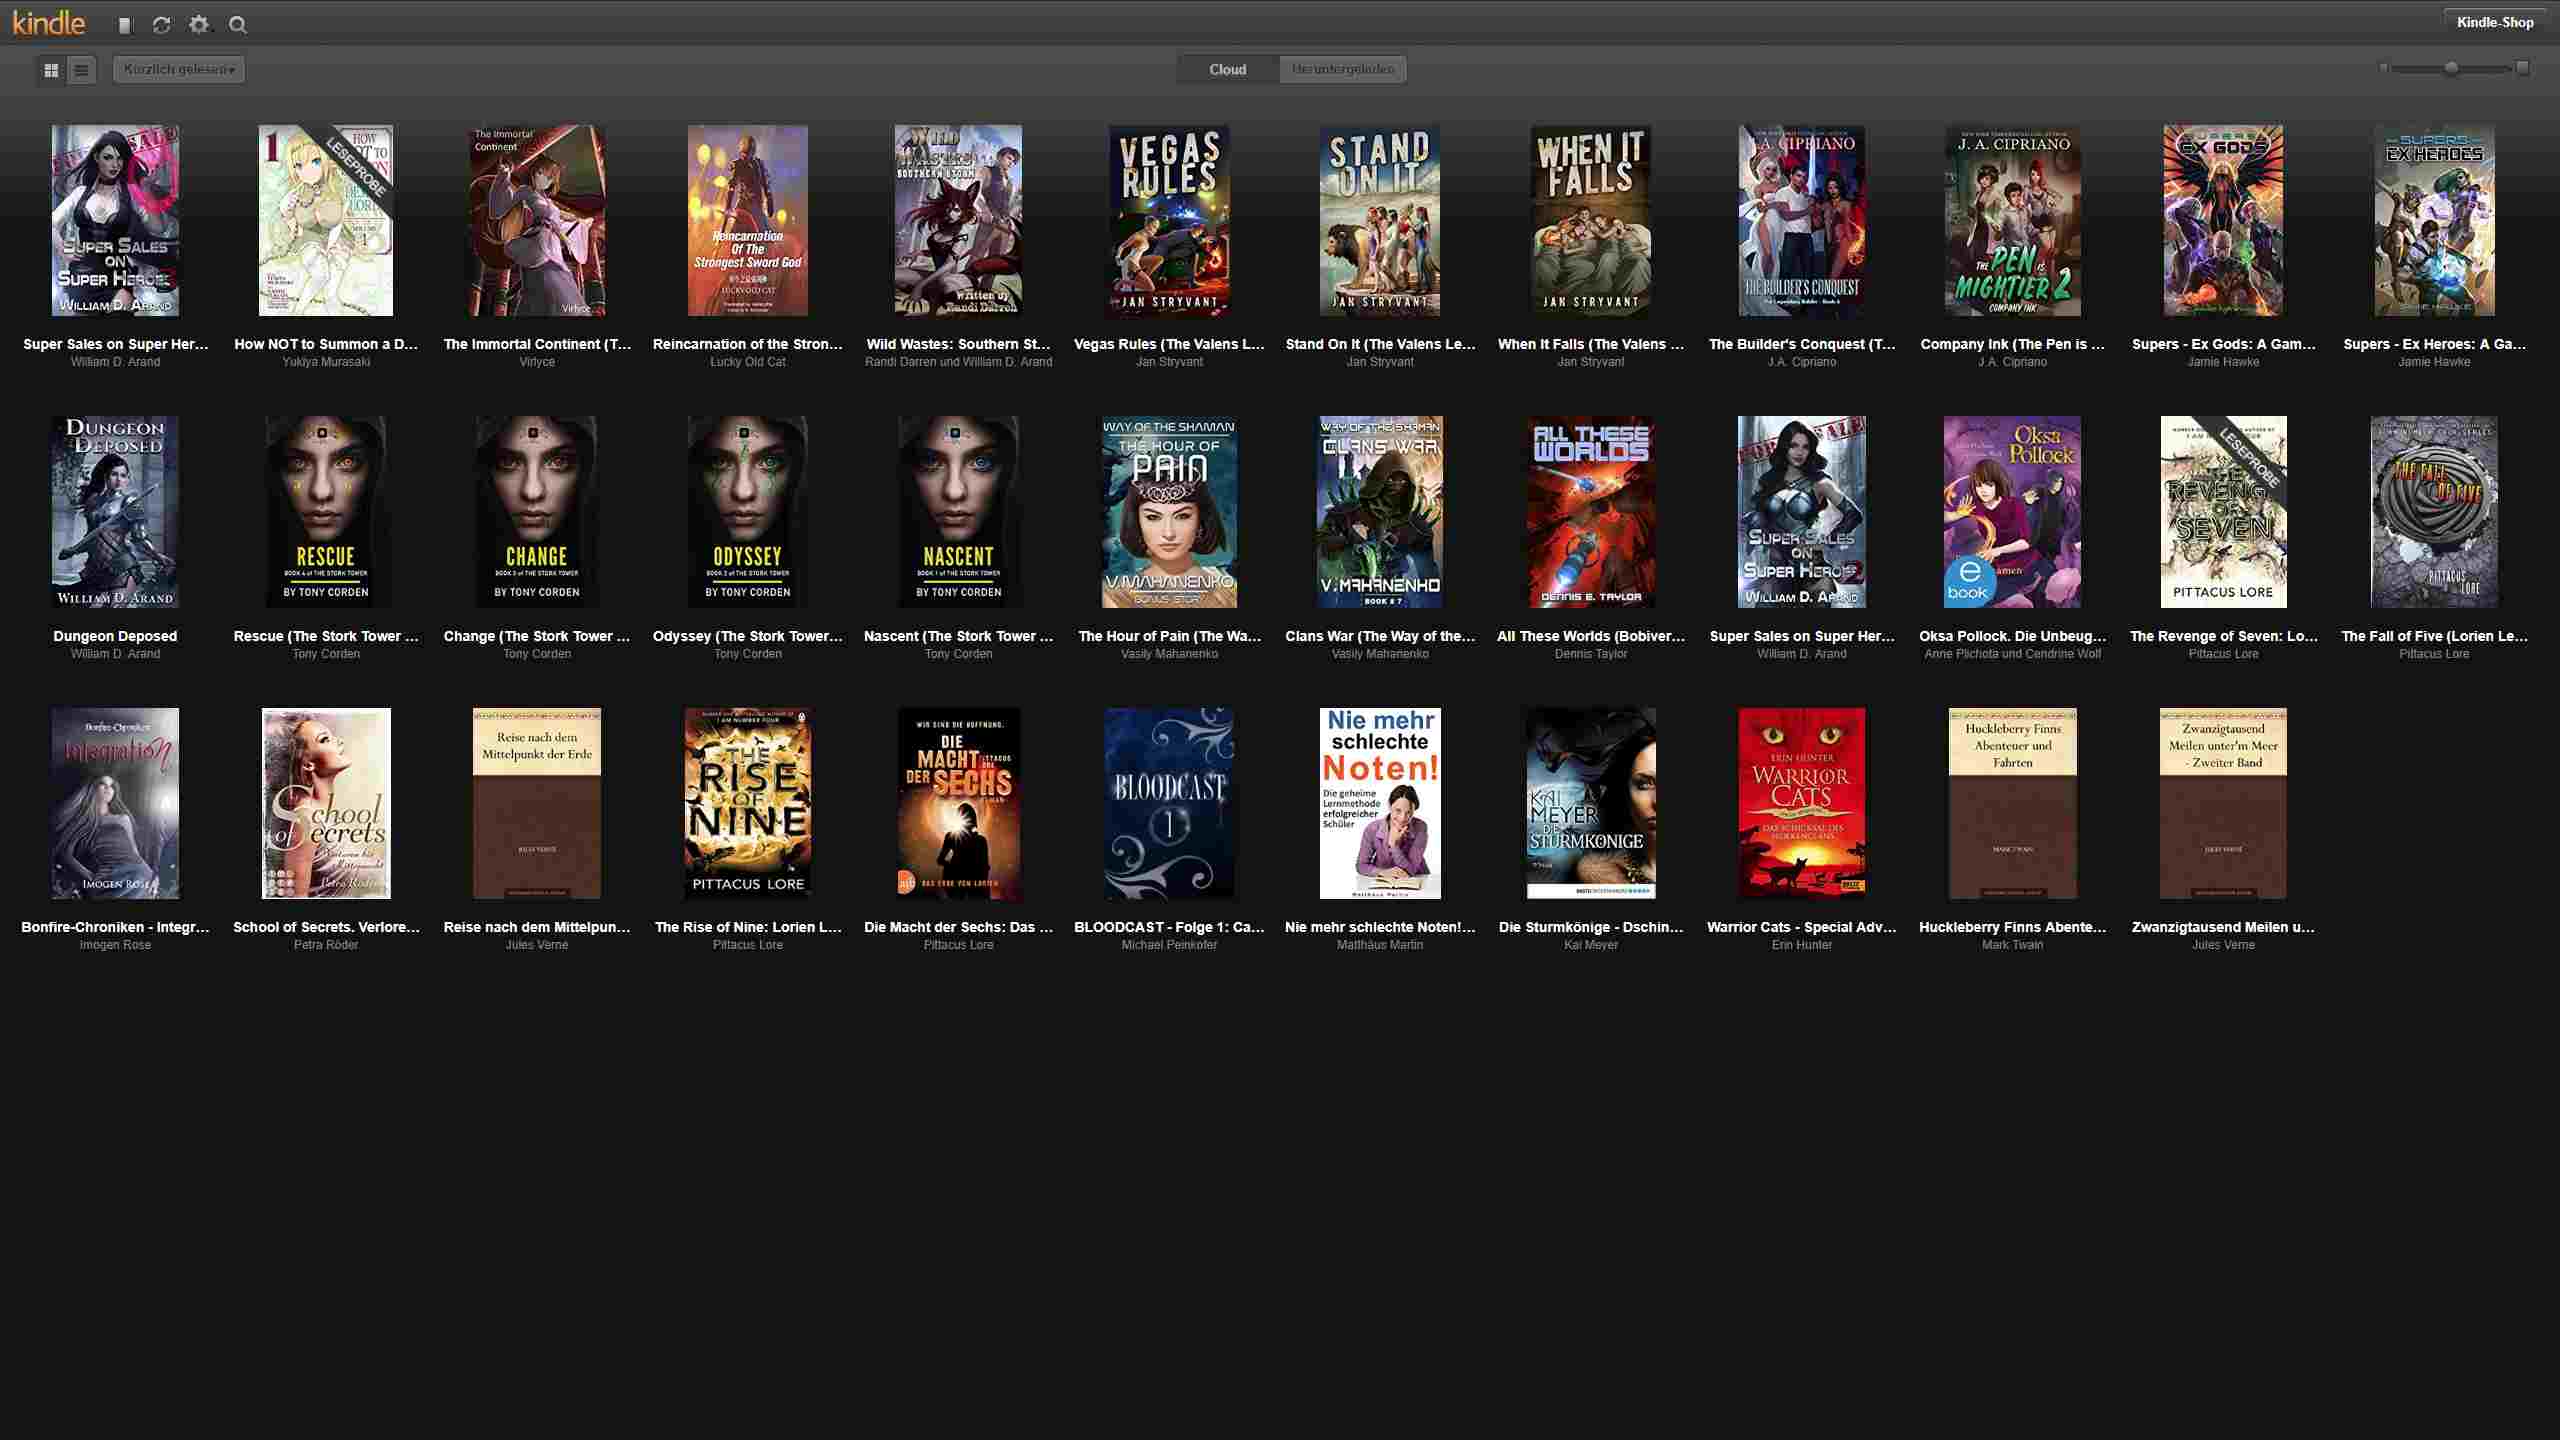Open 'The Immortal Continent' cover
The width and height of the screenshot is (2560, 1440).
pyautogui.click(x=537, y=220)
